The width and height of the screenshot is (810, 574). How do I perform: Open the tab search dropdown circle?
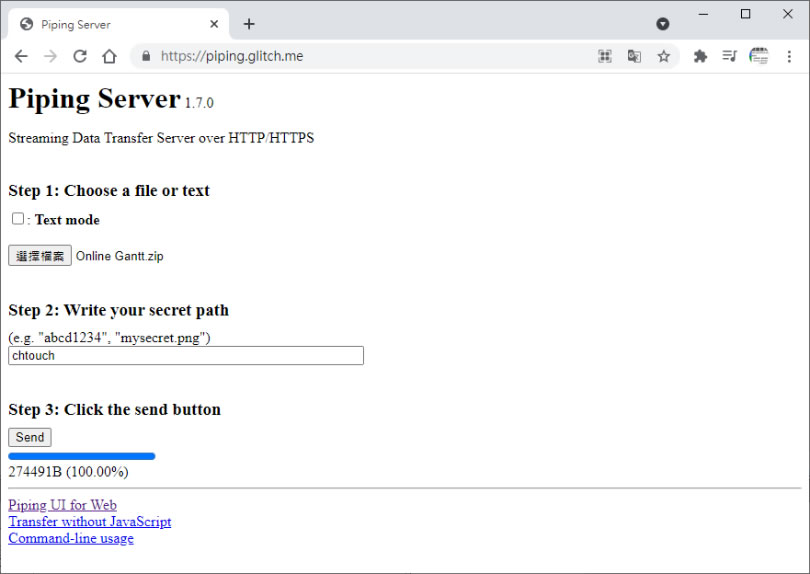pos(663,24)
